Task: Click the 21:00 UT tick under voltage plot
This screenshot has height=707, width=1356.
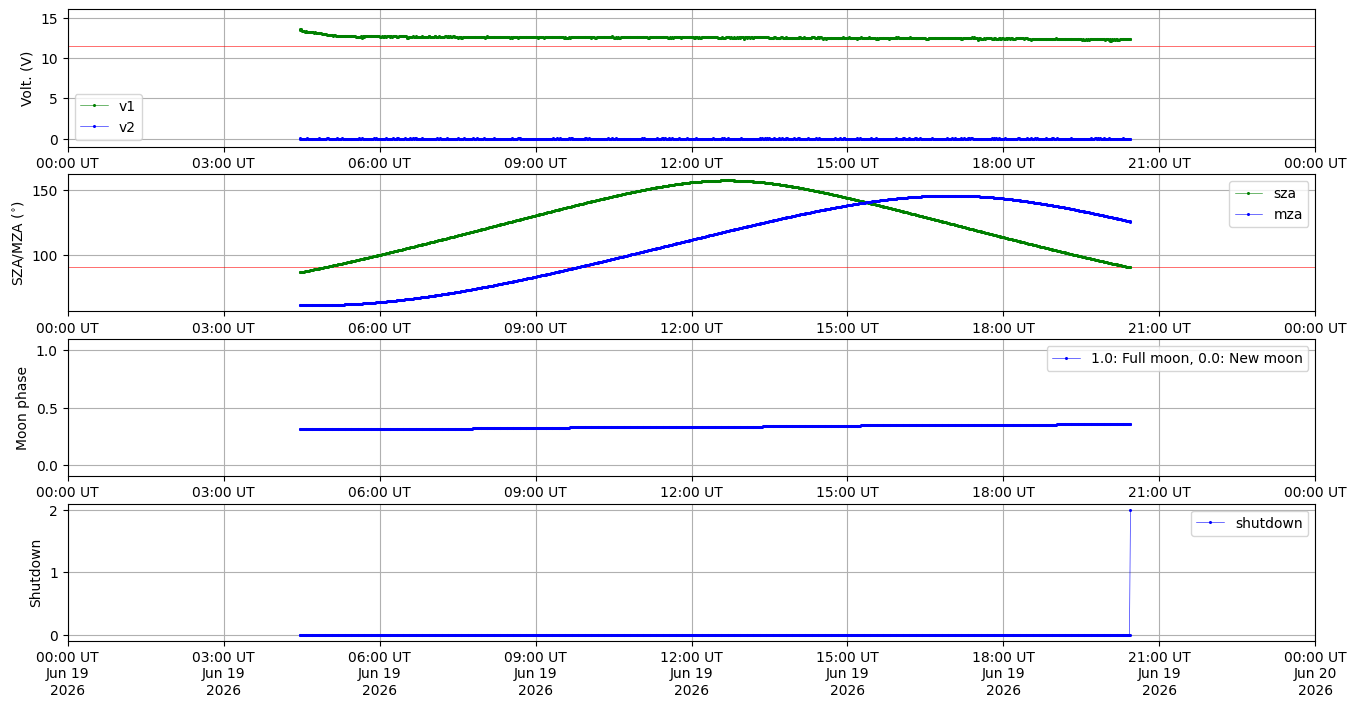Action: pos(1159,163)
